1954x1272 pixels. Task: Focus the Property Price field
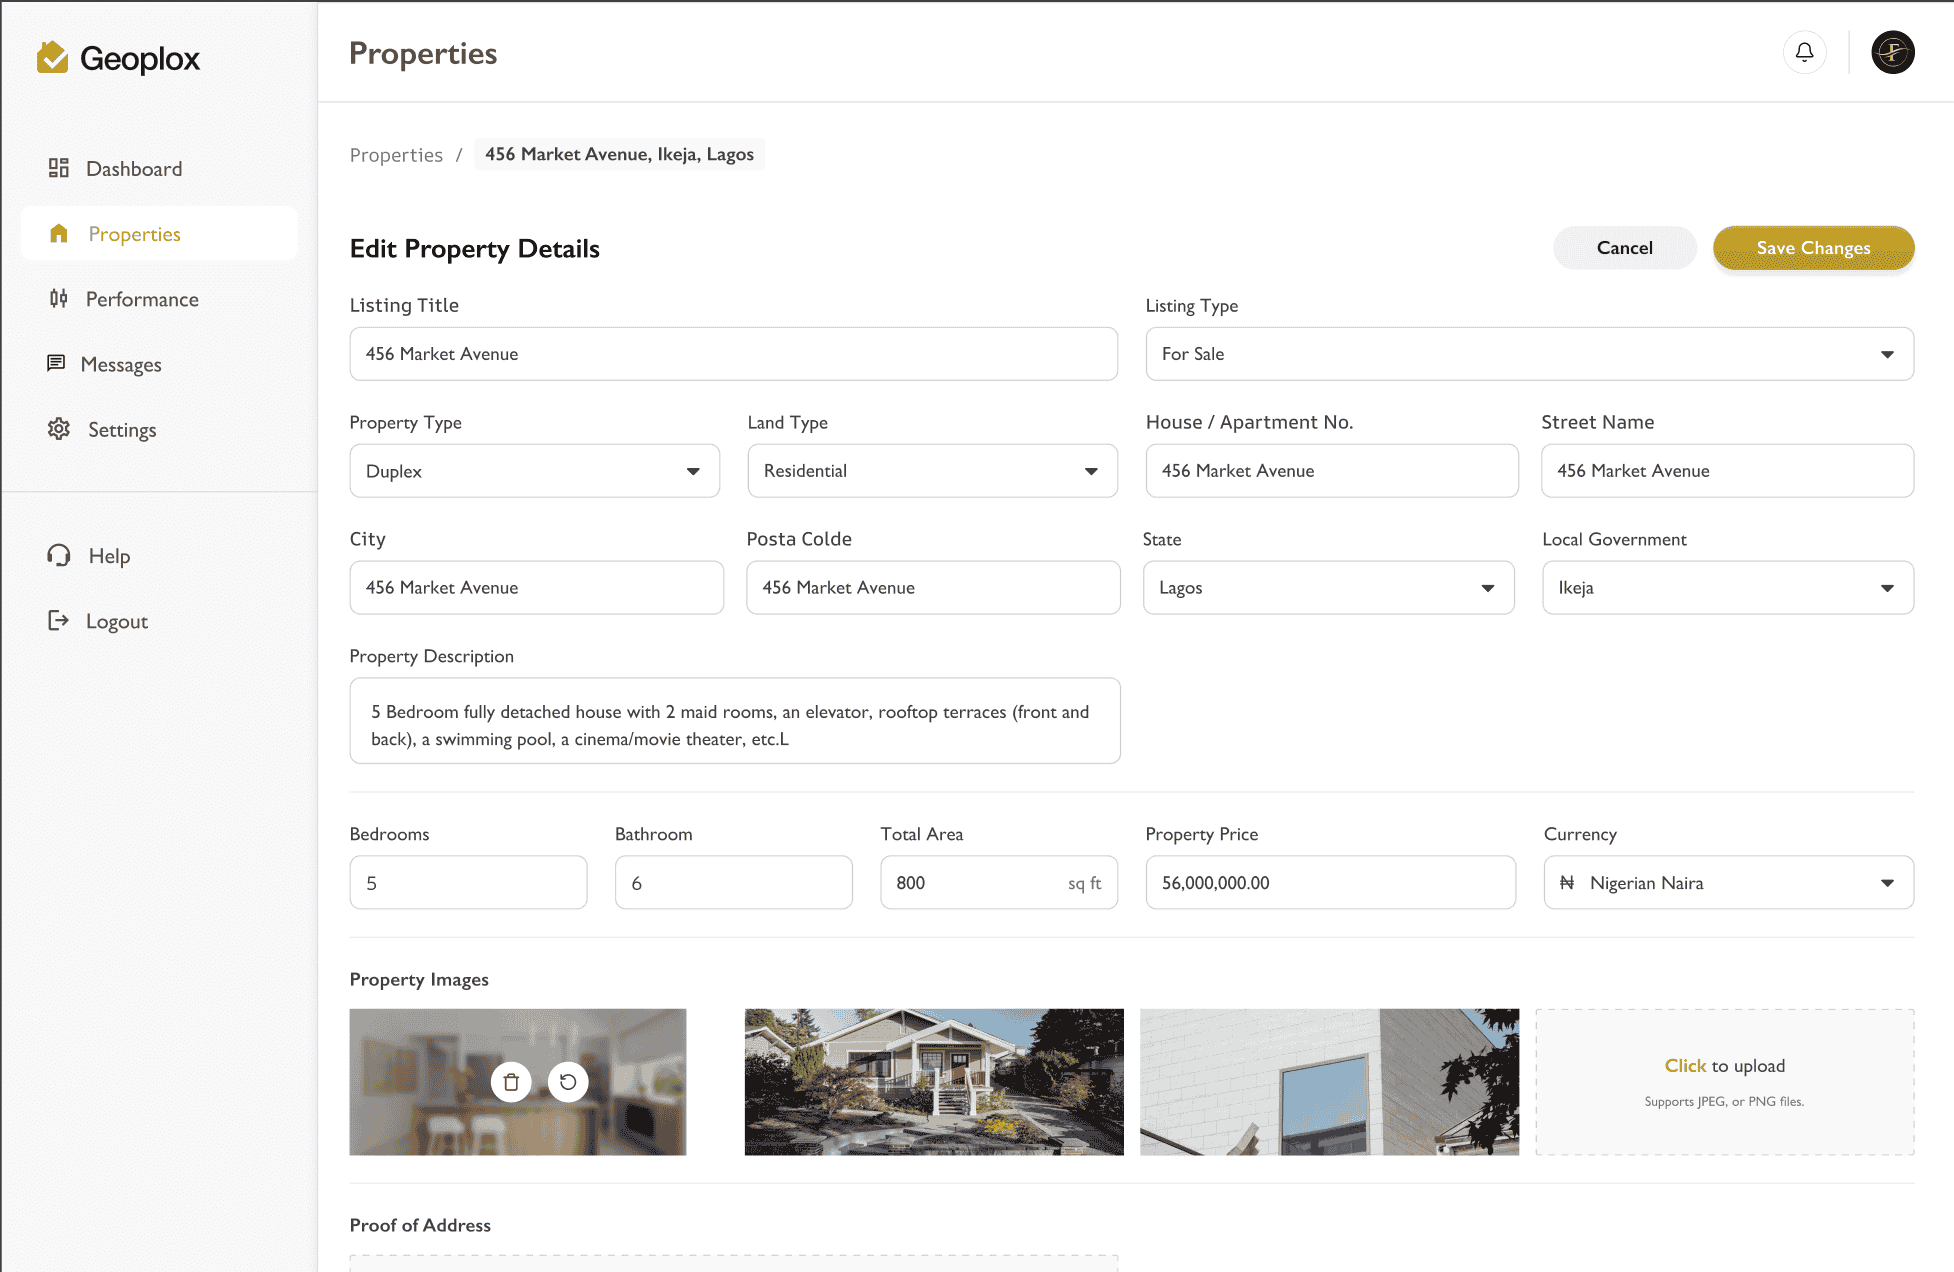(x=1330, y=882)
